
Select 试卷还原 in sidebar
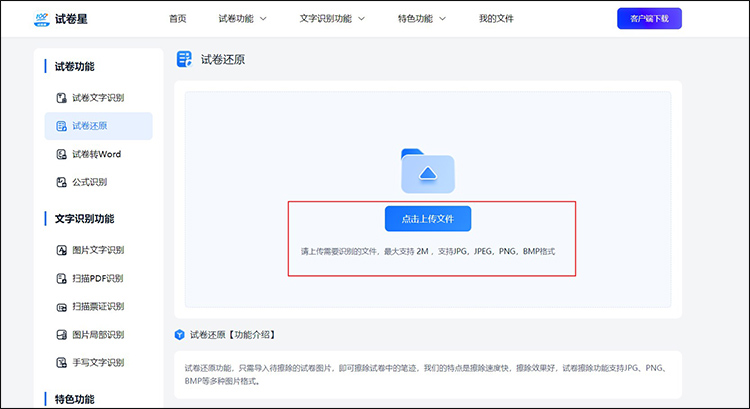click(x=99, y=126)
